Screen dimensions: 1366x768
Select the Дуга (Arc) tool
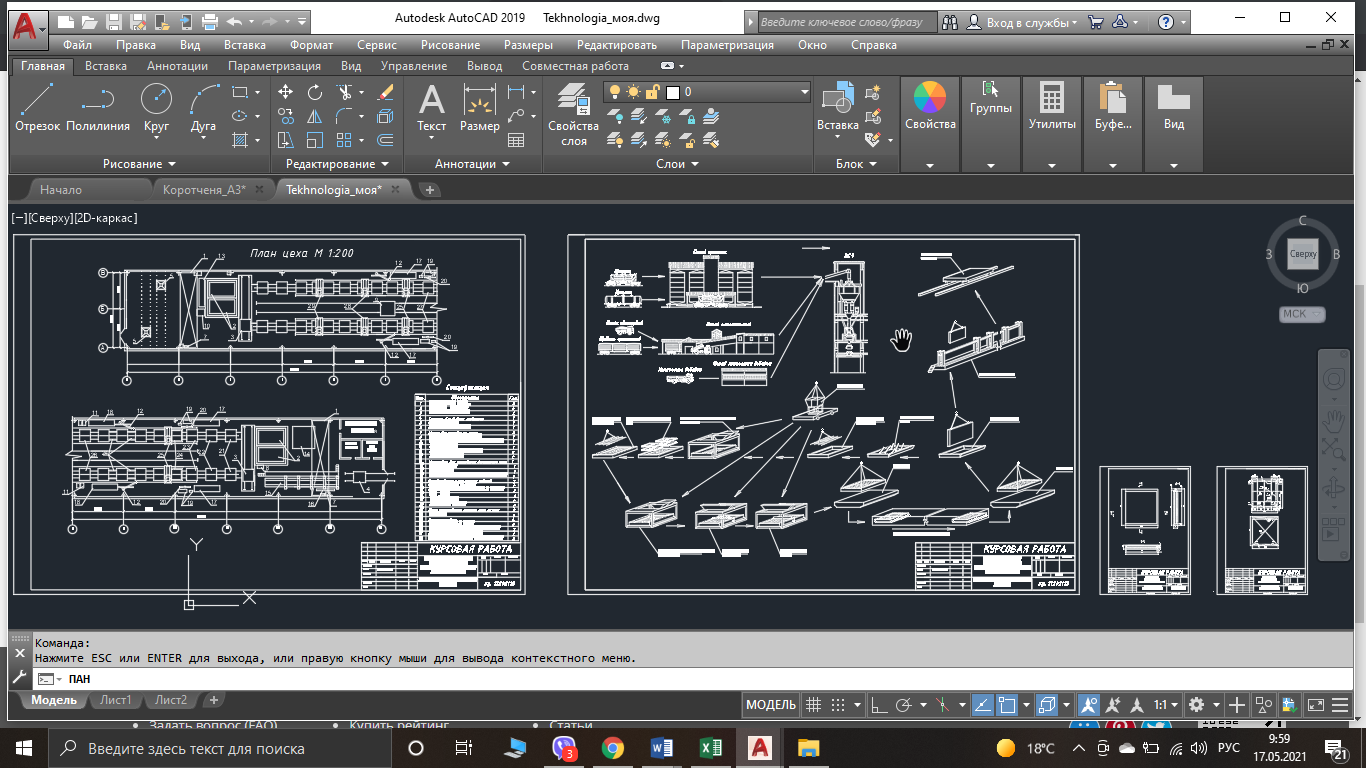(x=203, y=107)
